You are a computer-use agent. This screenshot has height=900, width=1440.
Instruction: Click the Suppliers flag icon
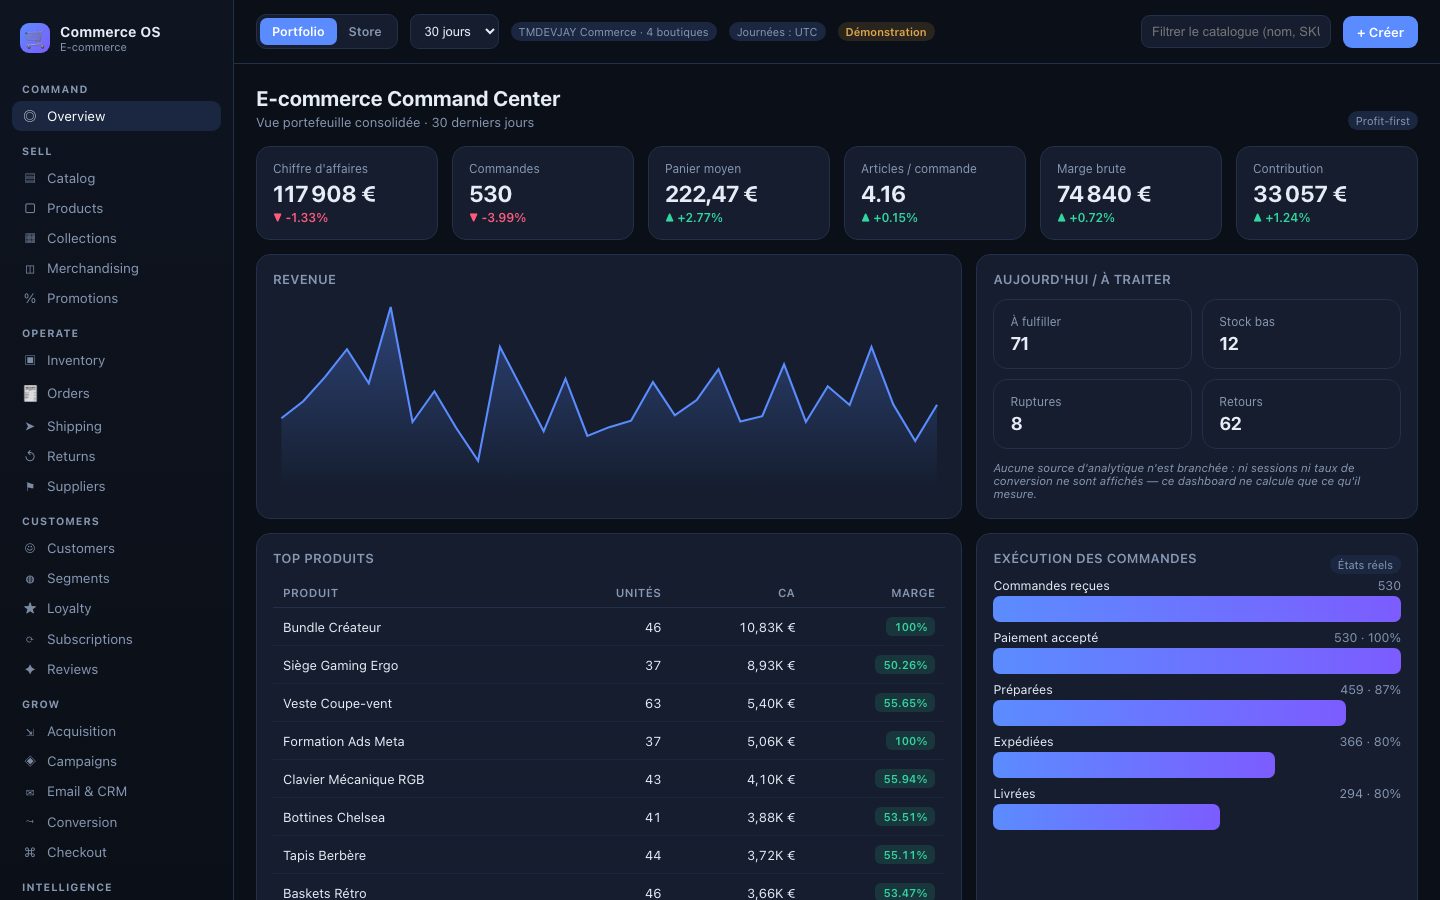click(x=30, y=486)
